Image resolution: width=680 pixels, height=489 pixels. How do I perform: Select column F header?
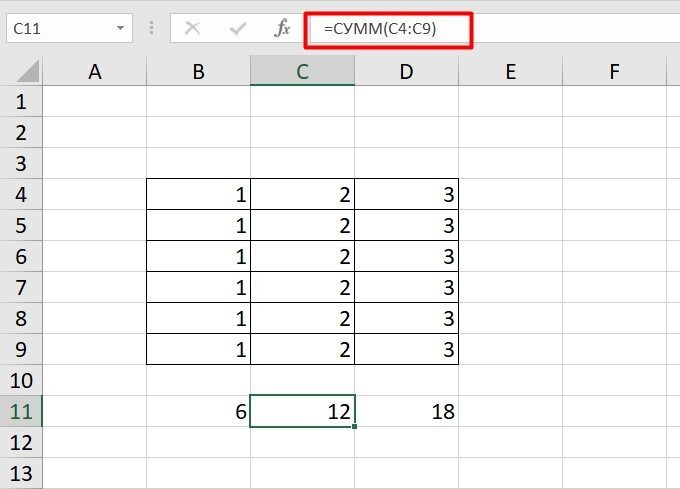(613, 71)
